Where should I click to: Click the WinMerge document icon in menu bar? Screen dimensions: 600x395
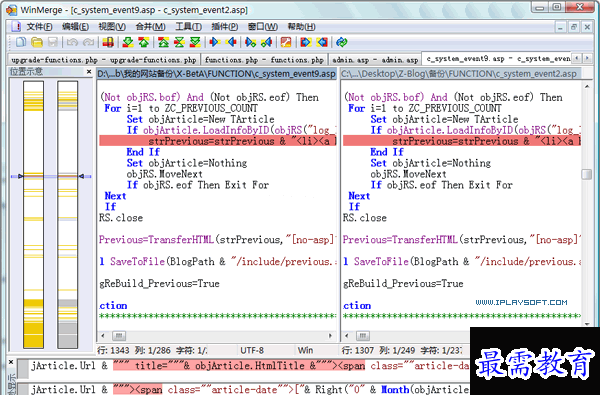click(x=16, y=26)
